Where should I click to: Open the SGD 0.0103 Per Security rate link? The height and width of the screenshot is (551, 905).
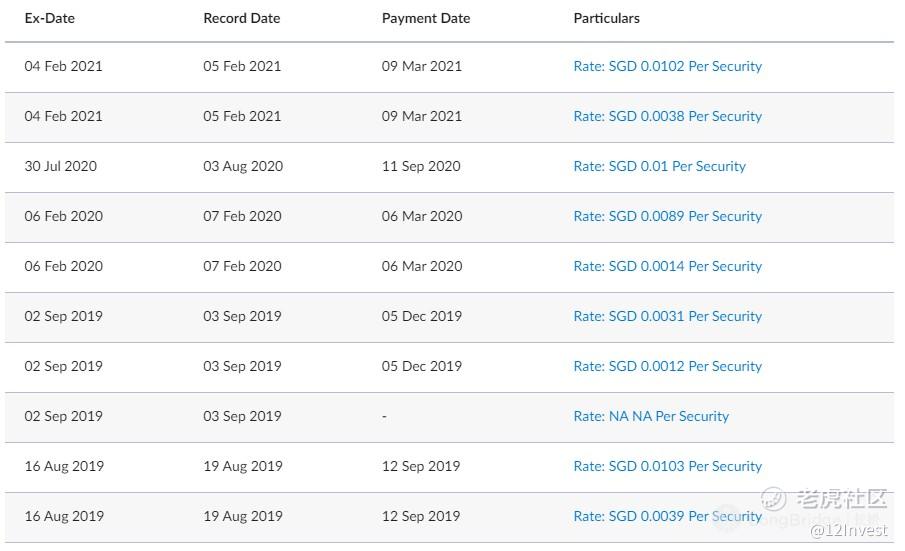pyautogui.click(x=667, y=466)
